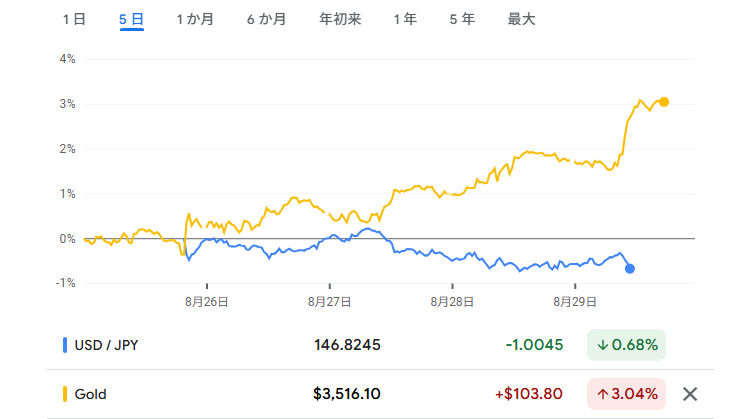This screenshot has width=735, height=419.
Task: Click the yellow Gold color marker
Action: 65,394
